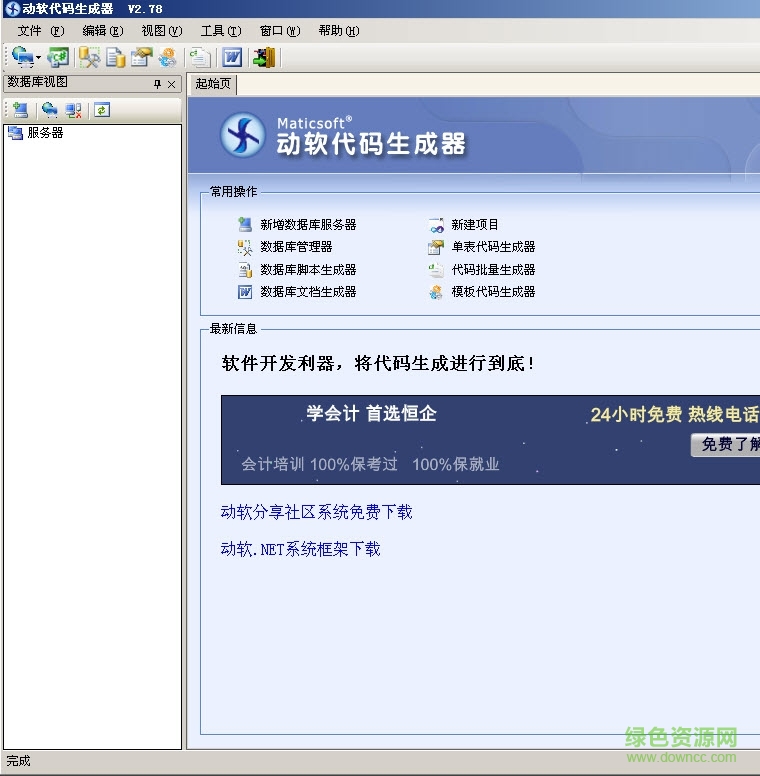Viewport: 760px width, 776px height.
Task: Close the 数据库视图 panel
Action: (172, 85)
